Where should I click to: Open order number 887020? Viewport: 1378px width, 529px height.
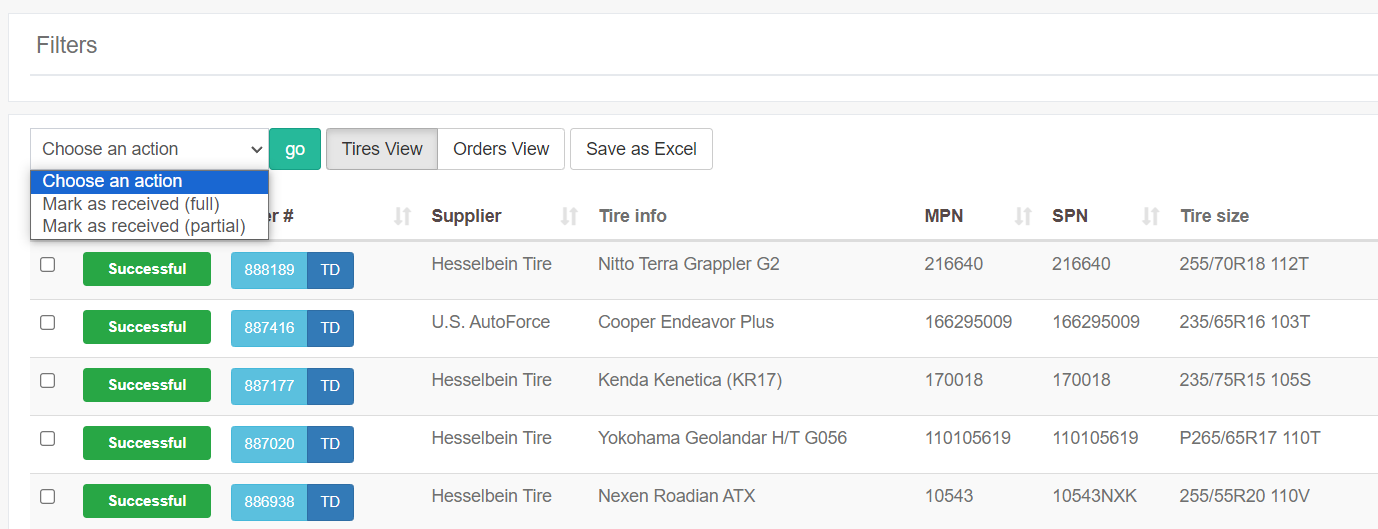pos(269,444)
